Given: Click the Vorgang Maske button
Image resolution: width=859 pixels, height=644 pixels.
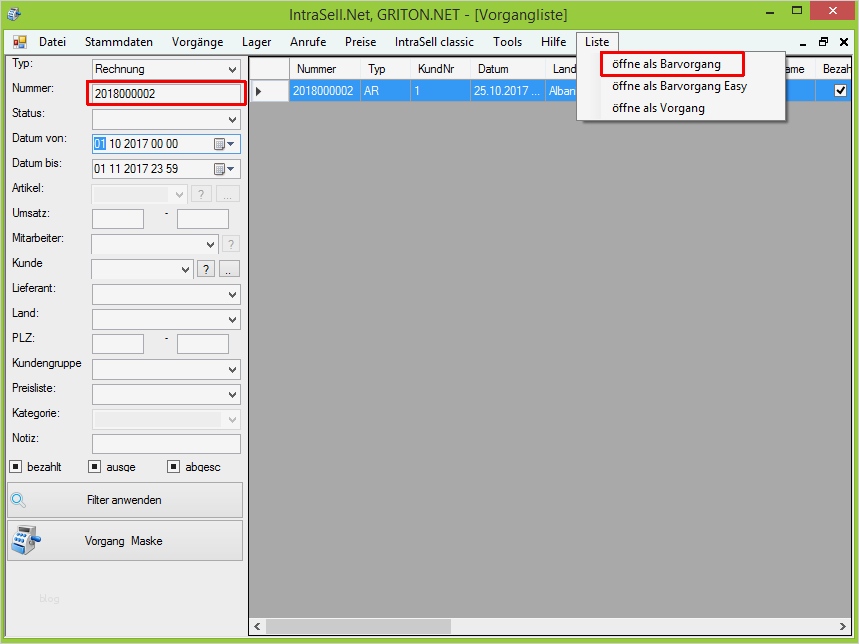Looking at the screenshot, I should (x=125, y=540).
